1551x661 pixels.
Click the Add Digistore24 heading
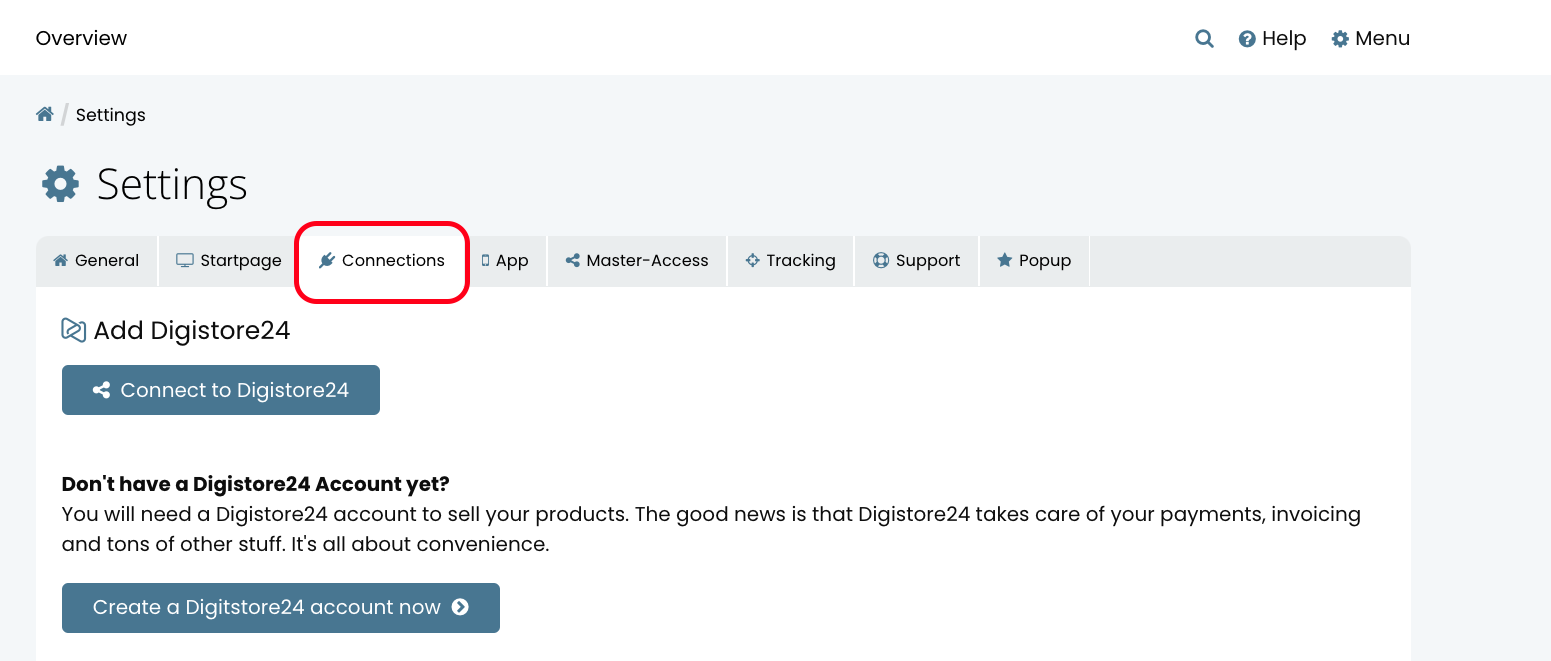[192, 331]
